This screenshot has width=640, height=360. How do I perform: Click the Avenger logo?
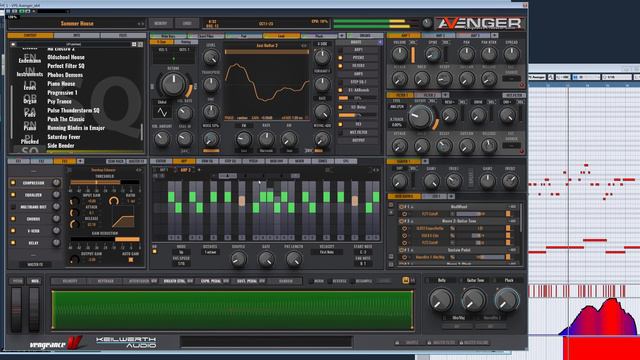pos(480,24)
